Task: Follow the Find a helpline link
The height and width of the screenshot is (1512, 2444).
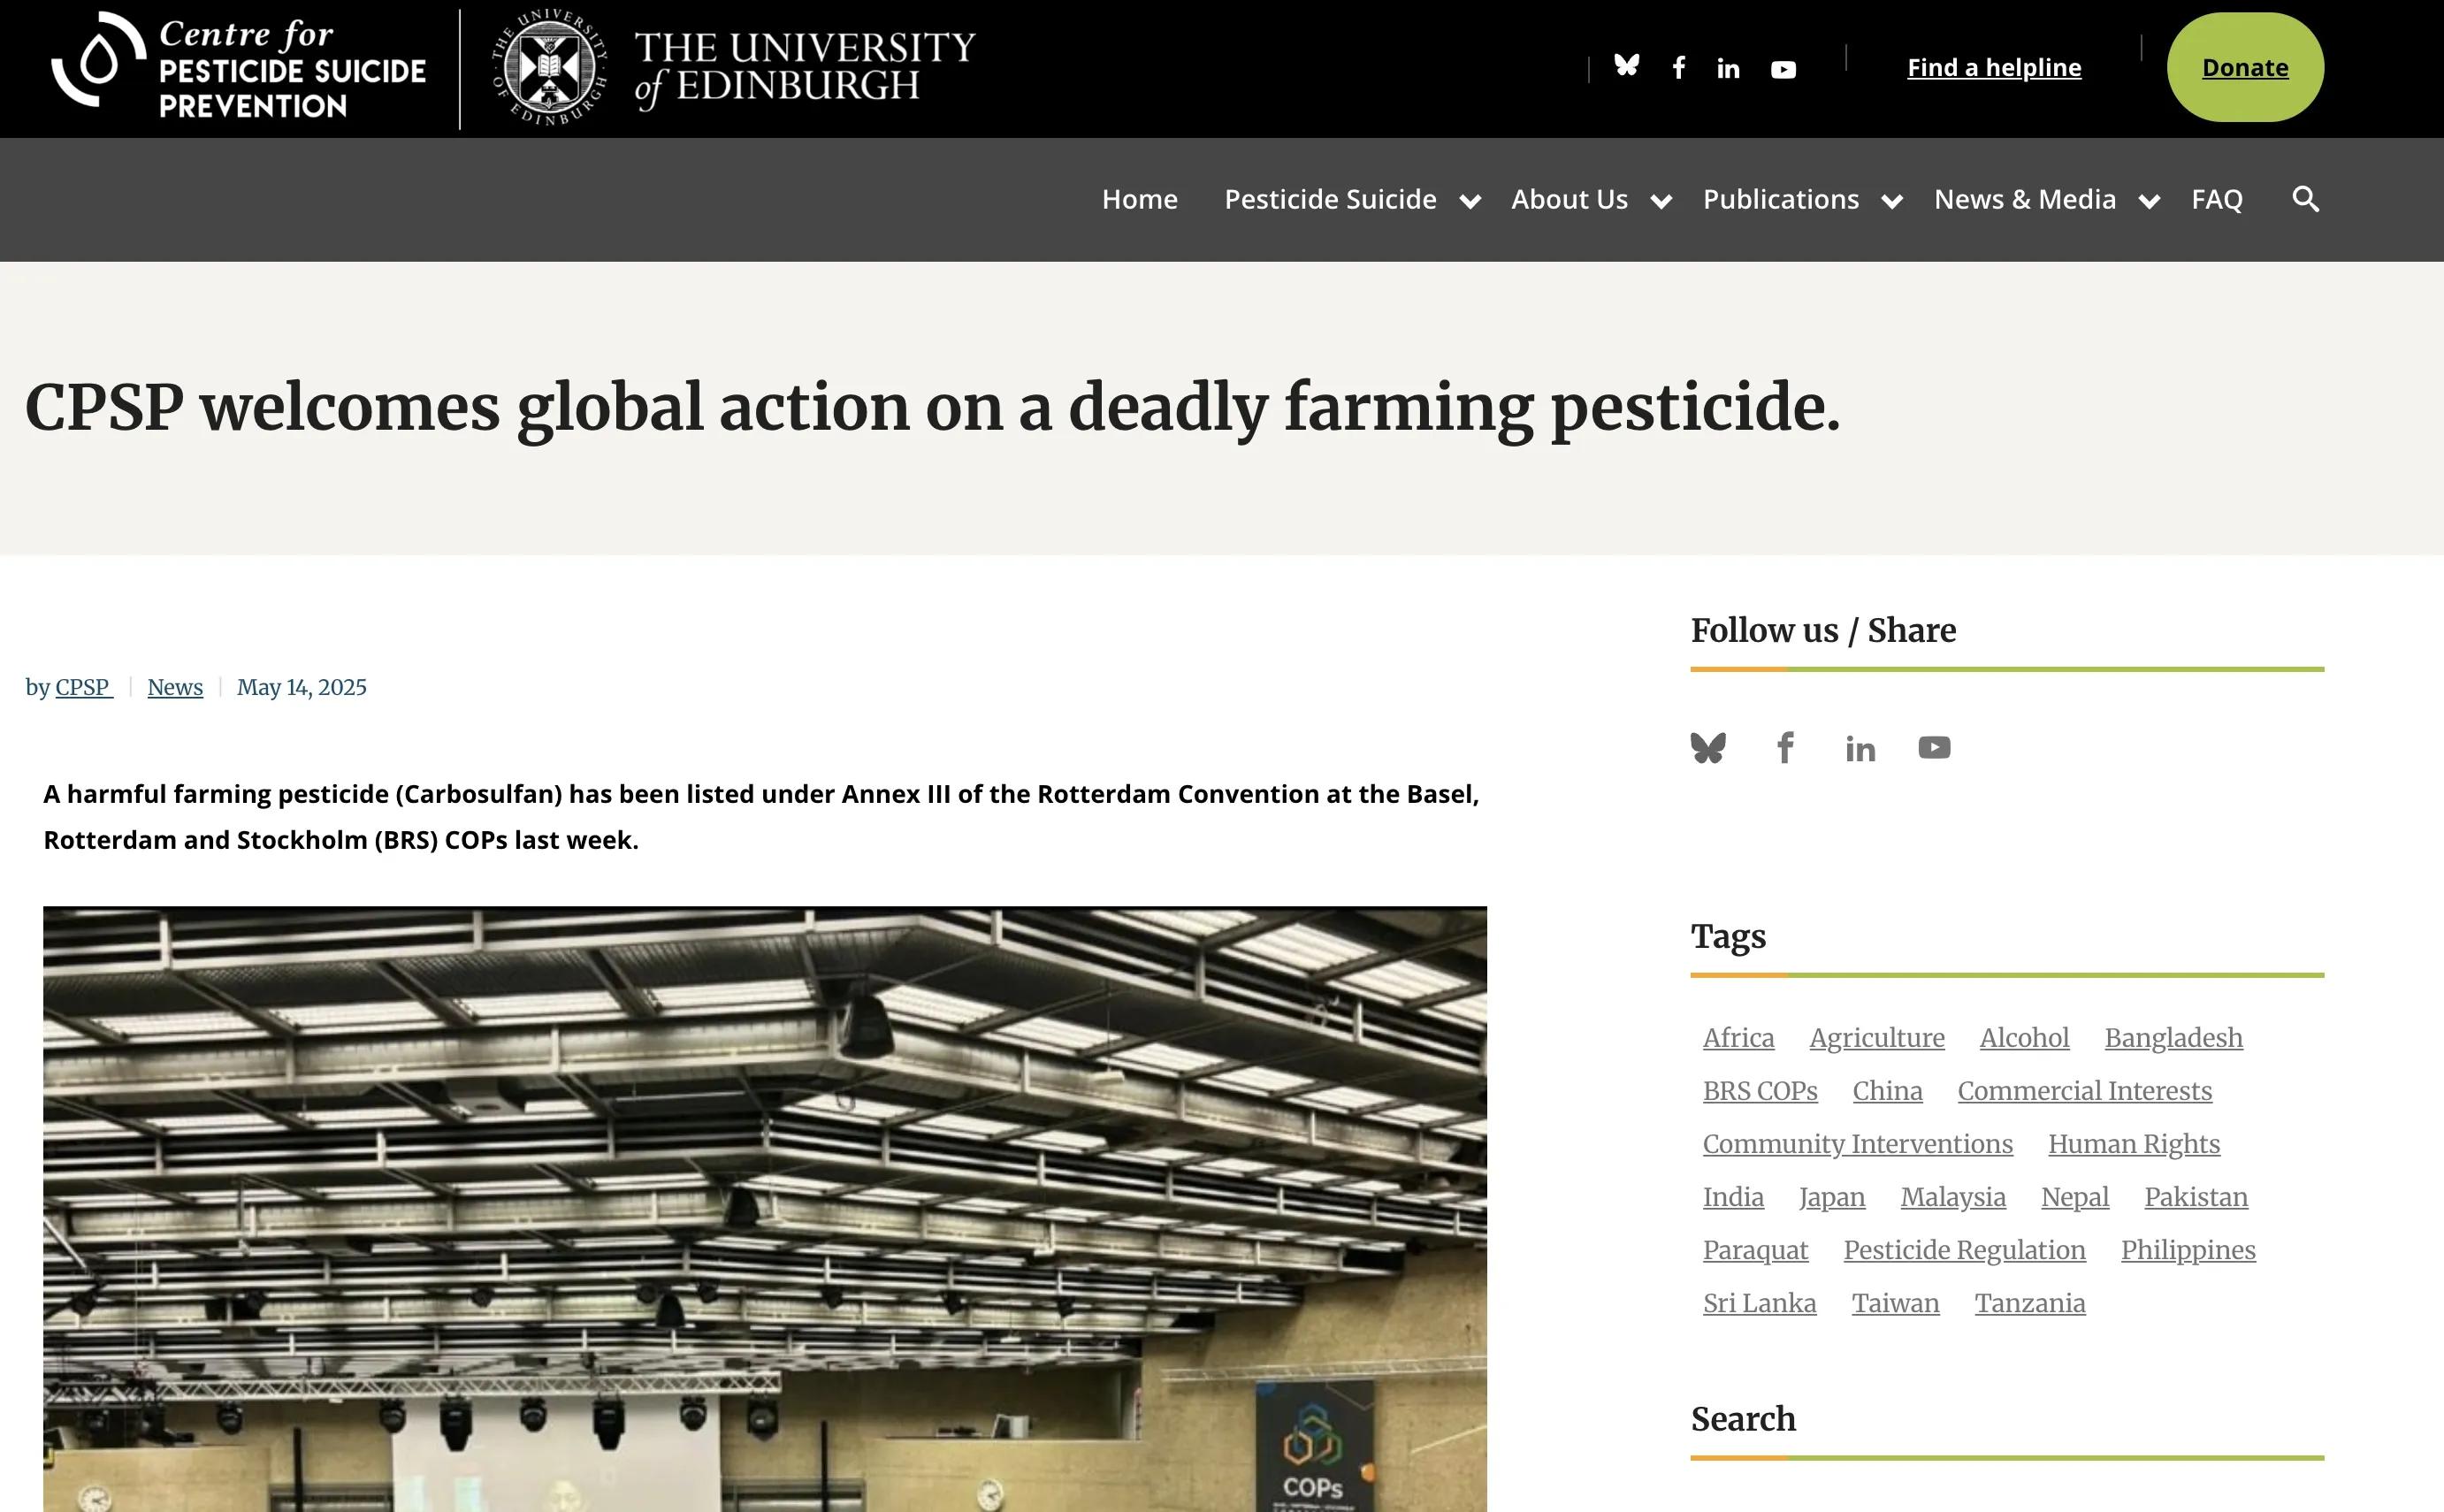Action: [1994, 67]
